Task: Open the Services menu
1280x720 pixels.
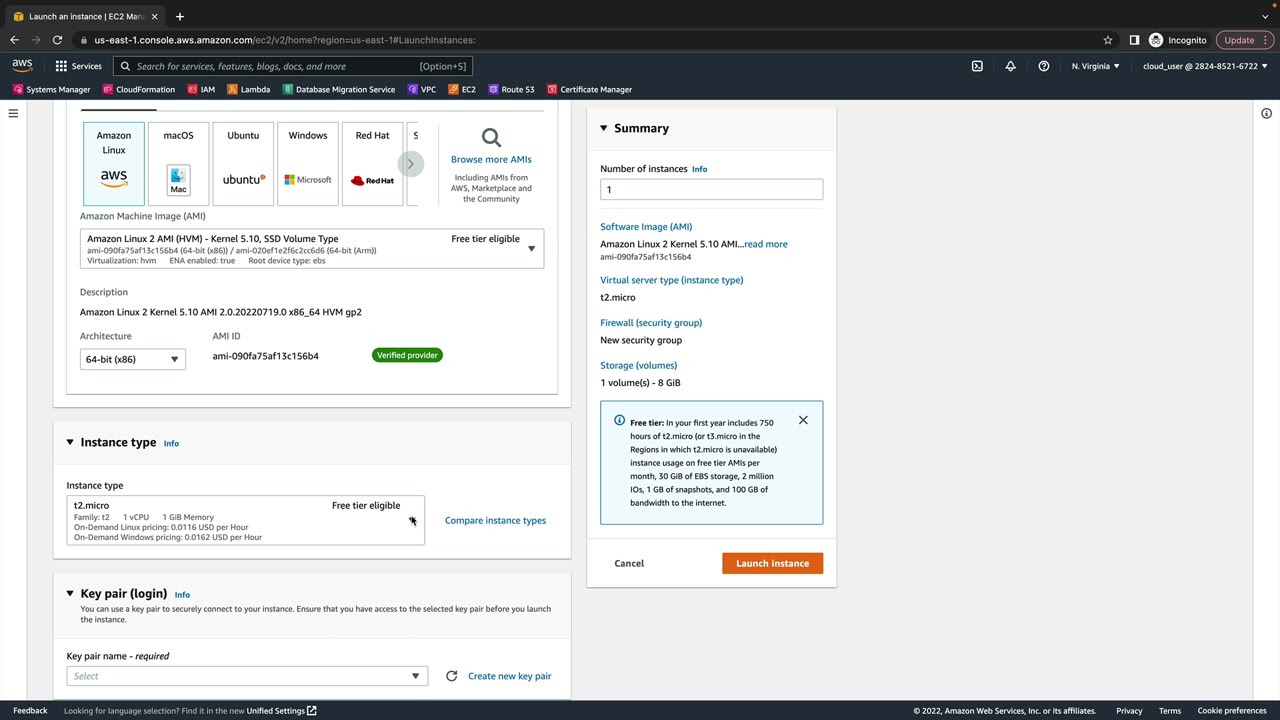Action: click(78, 66)
